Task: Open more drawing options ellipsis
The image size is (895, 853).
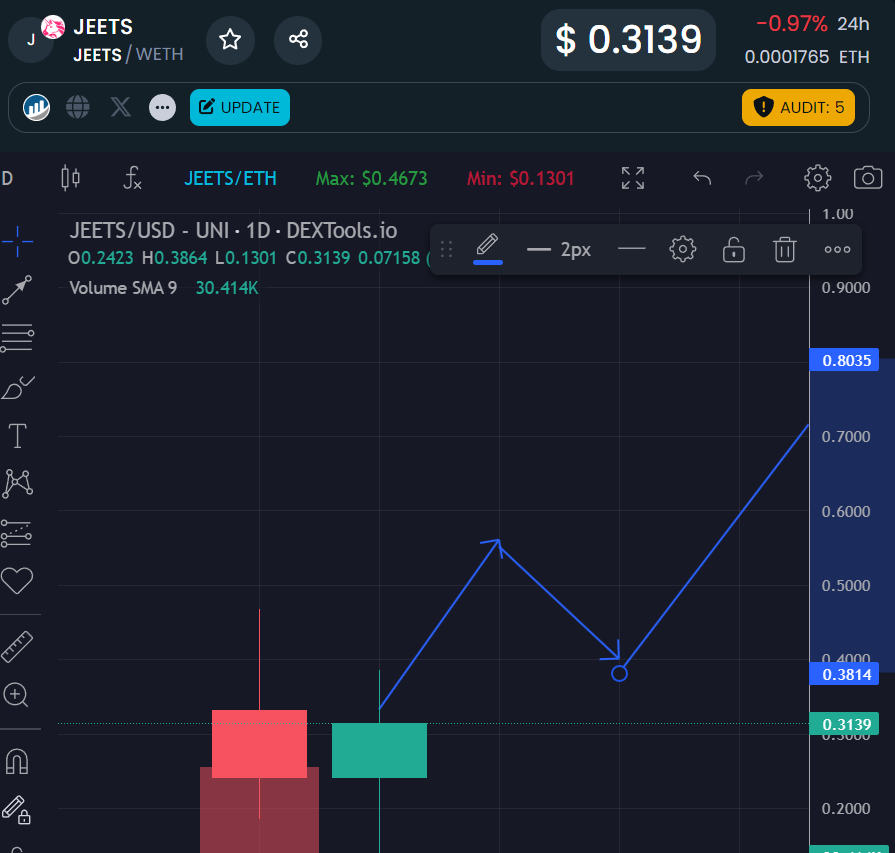Action: point(837,250)
